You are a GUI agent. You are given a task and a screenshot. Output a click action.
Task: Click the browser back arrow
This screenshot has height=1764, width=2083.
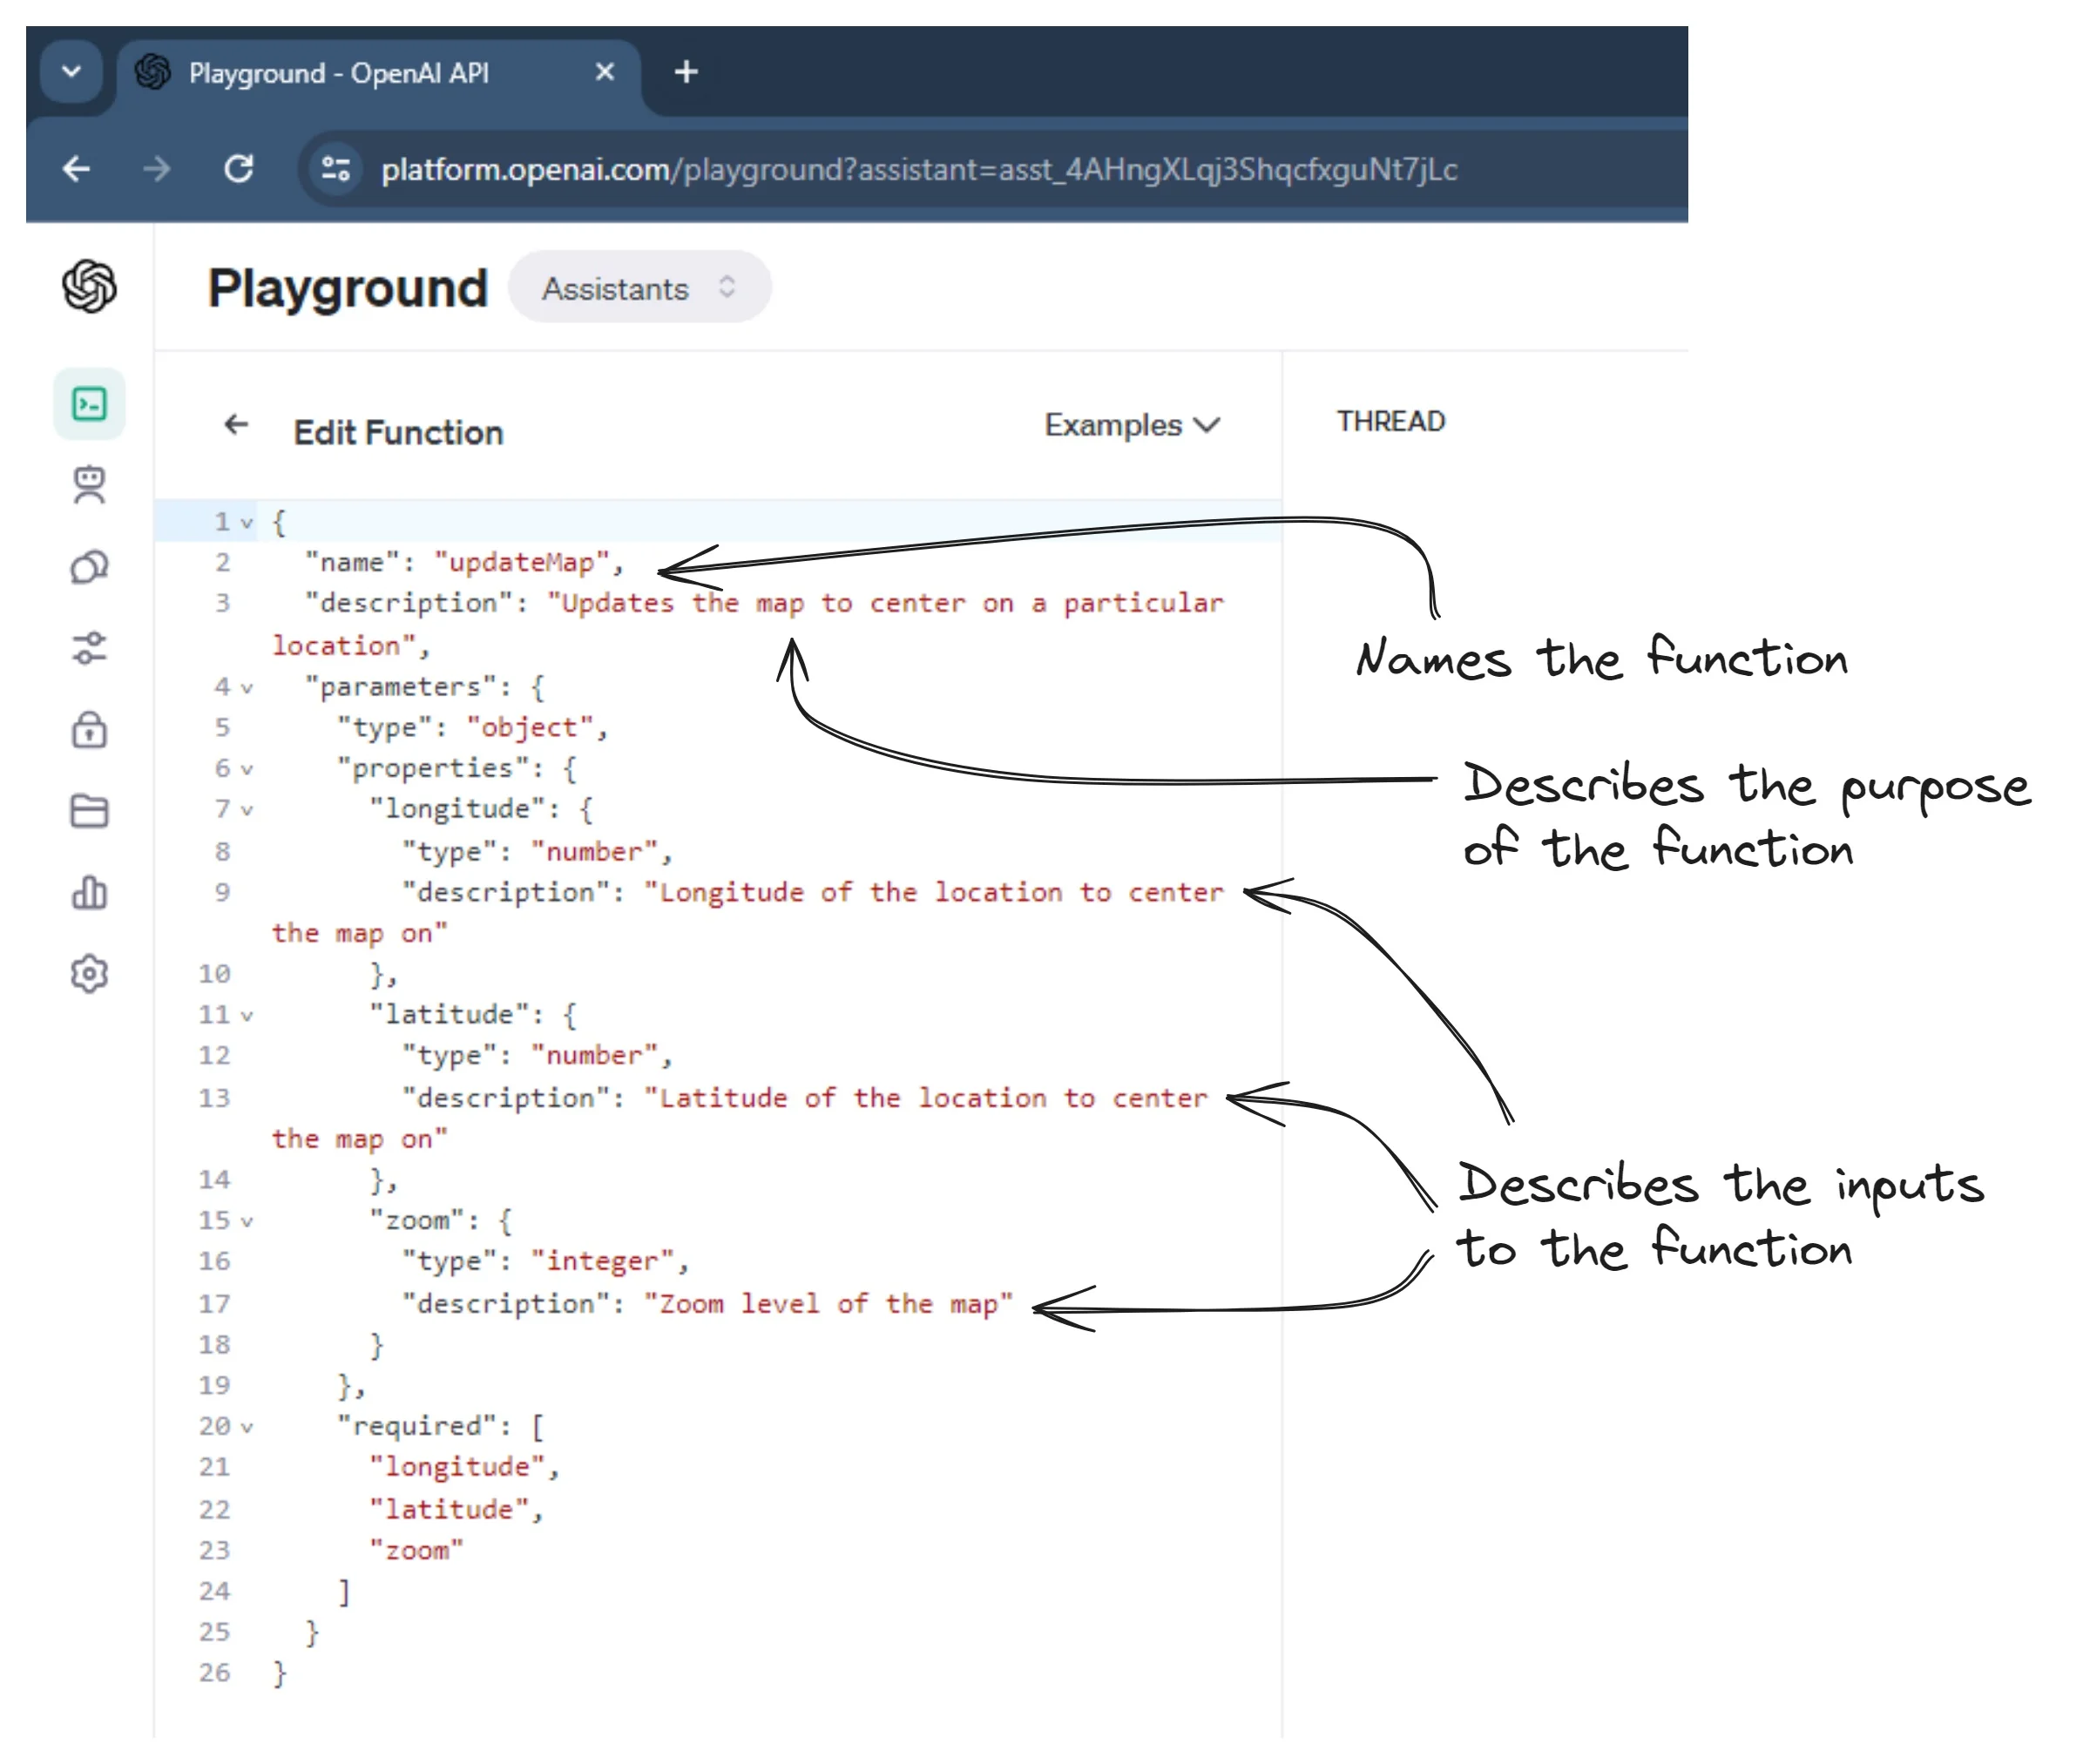click(76, 169)
